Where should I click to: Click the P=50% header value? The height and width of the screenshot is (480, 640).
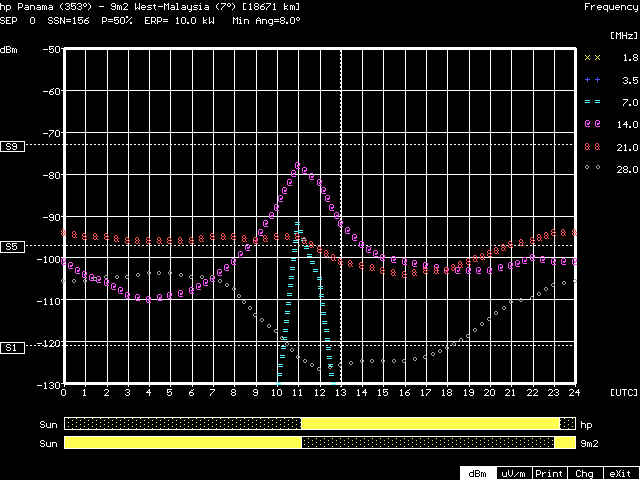click(x=117, y=21)
